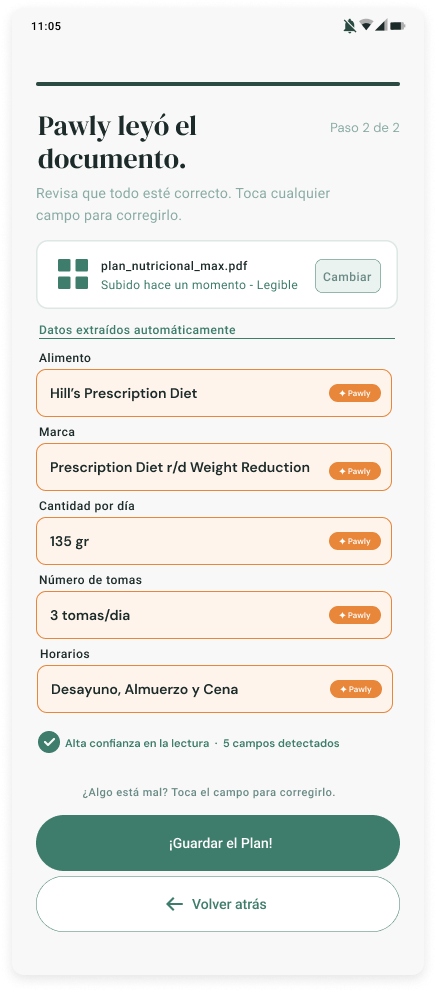Viewport: 436px width, 991px height.
Task: Tap the battery icon in the status bar
Action: click(397, 26)
